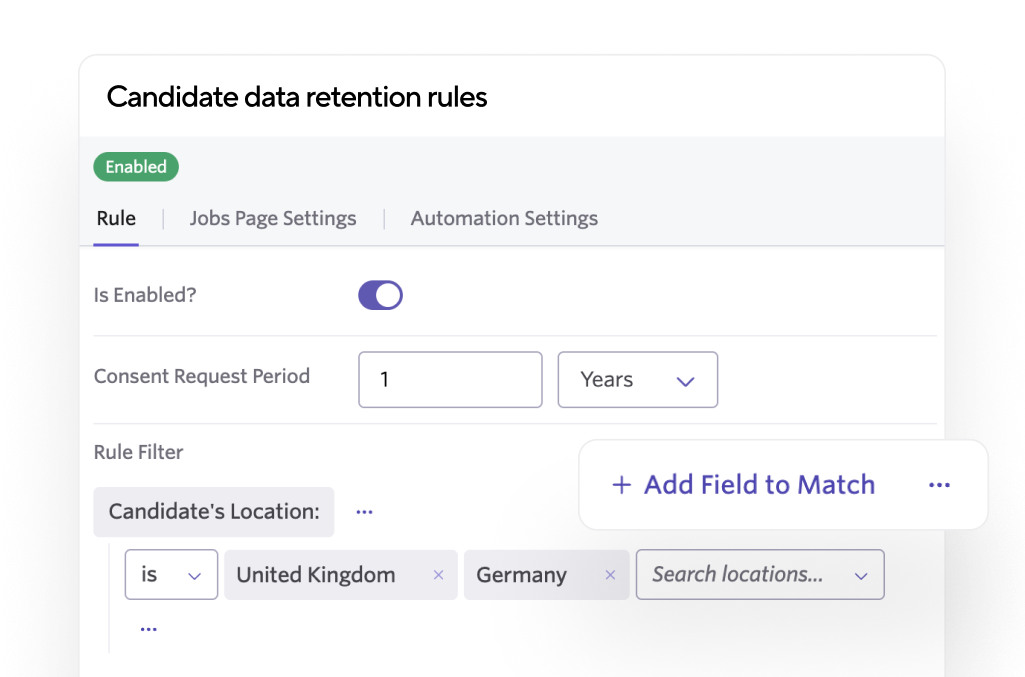
Task: Click the green Enabled status badge
Action: click(135, 167)
